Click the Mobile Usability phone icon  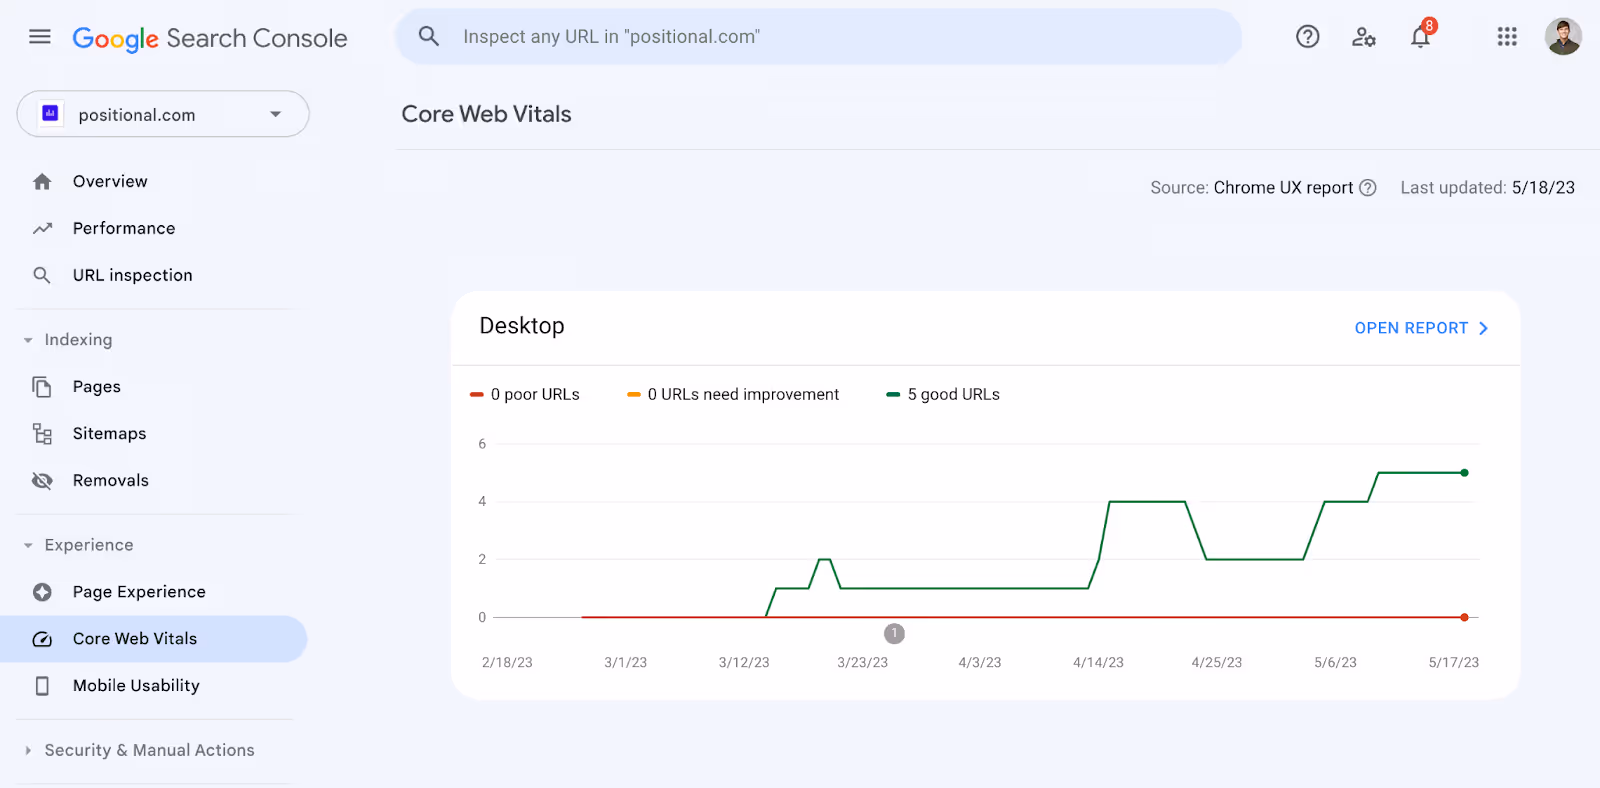click(42, 686)
